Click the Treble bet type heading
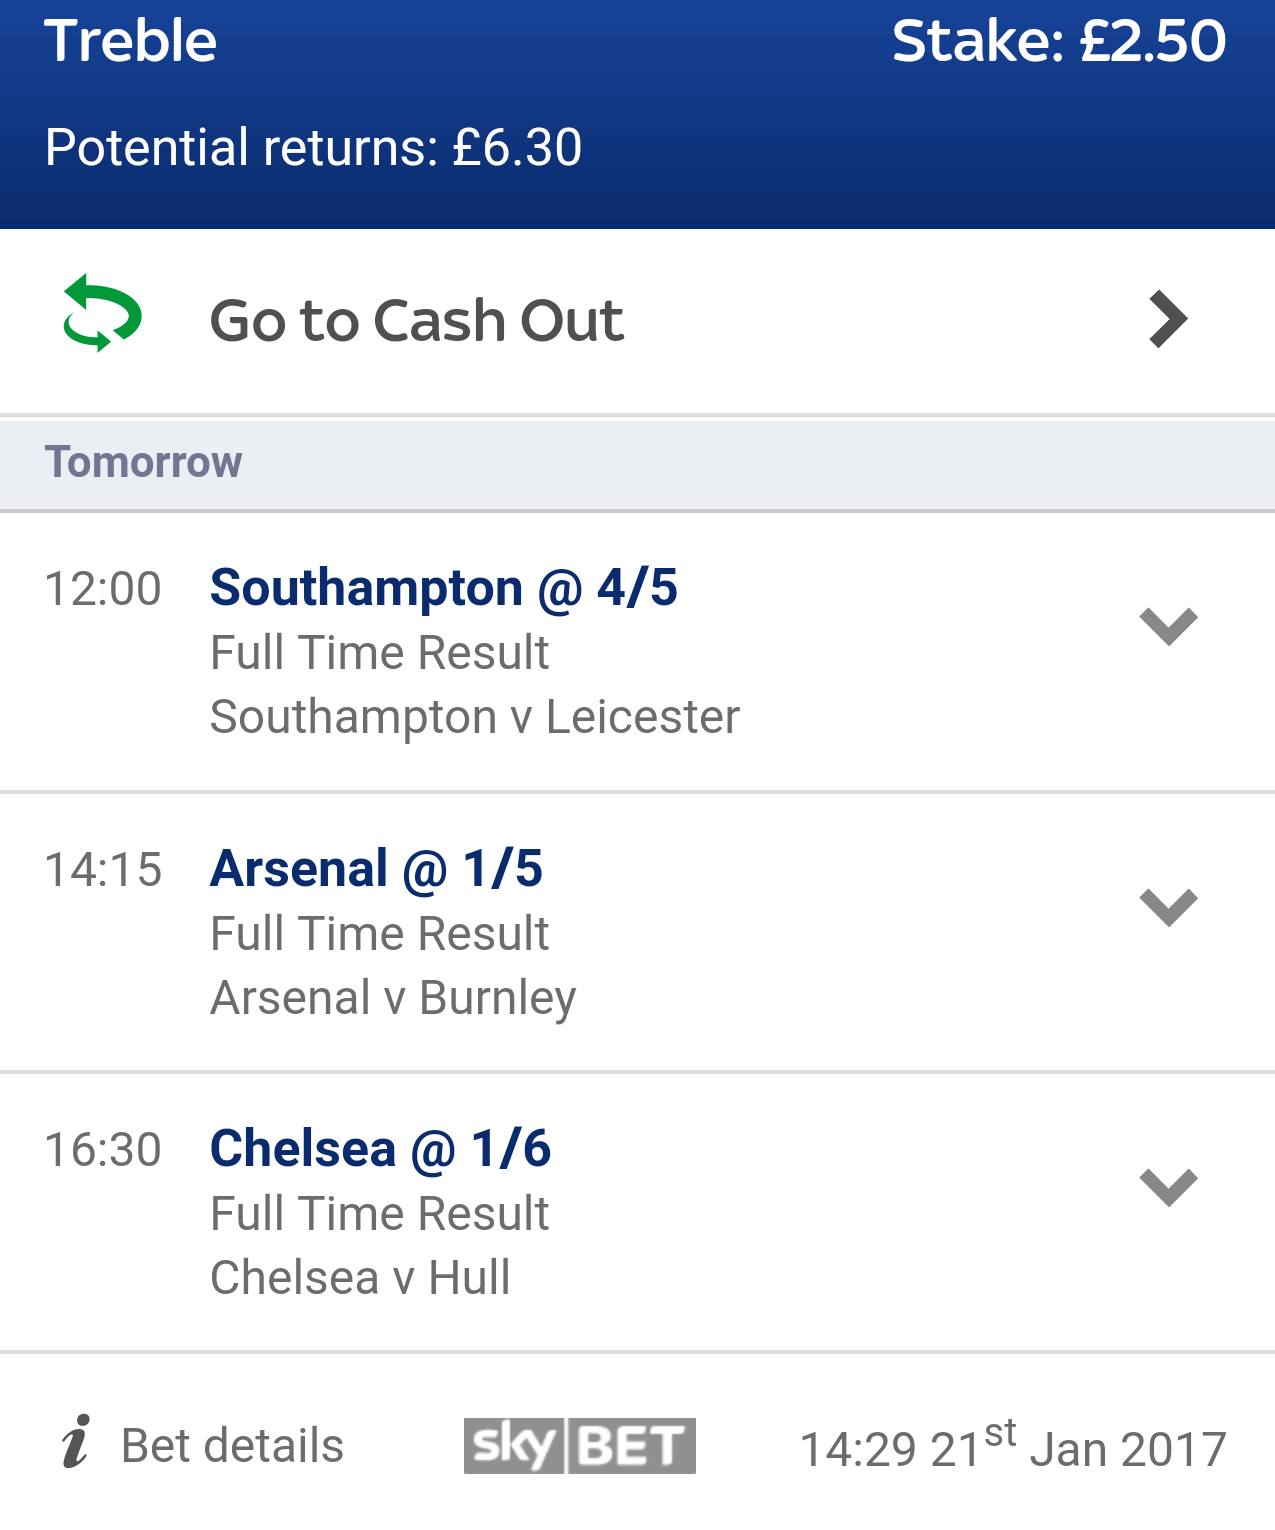This screenshot has height=1530, width=1275. pos(130,42)
